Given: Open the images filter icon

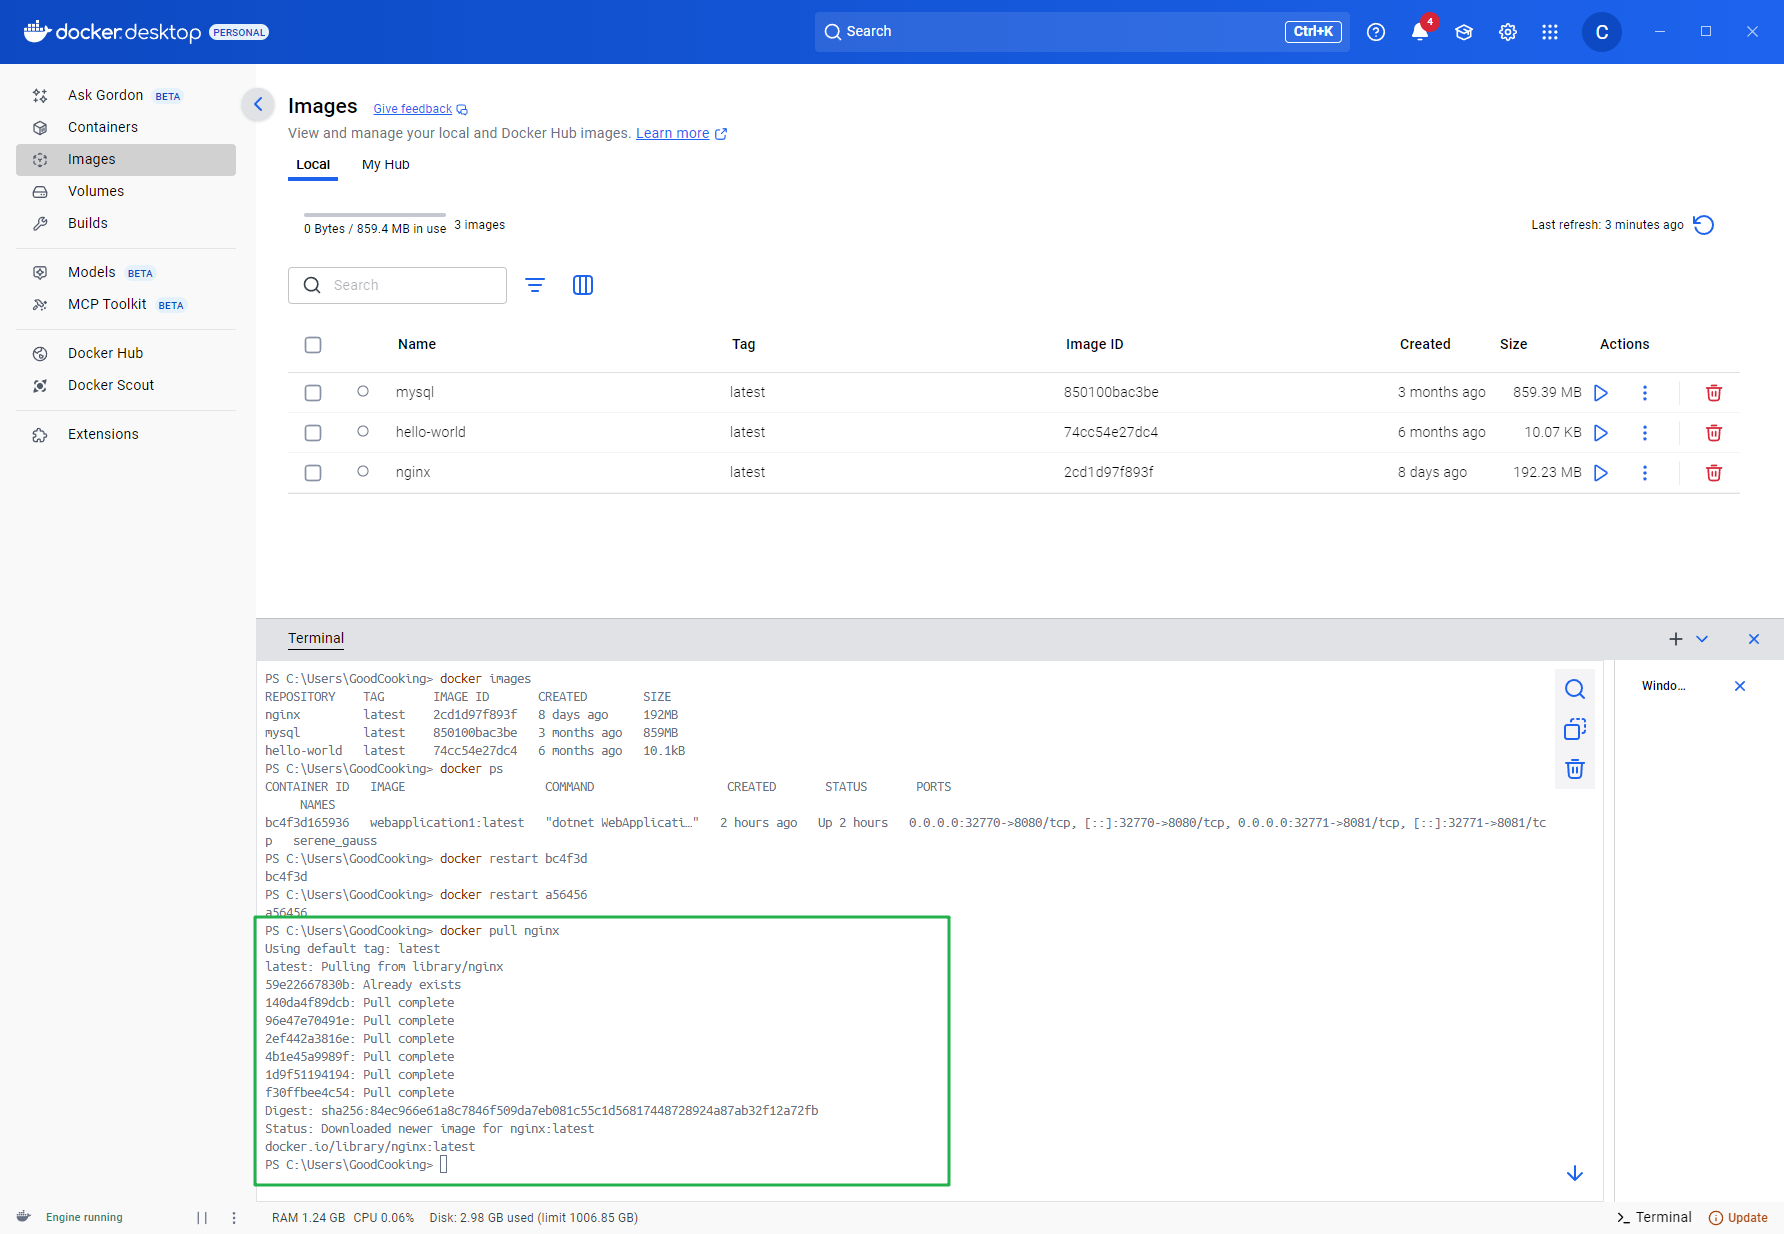Looking at the screenshot, I should 535,285.
